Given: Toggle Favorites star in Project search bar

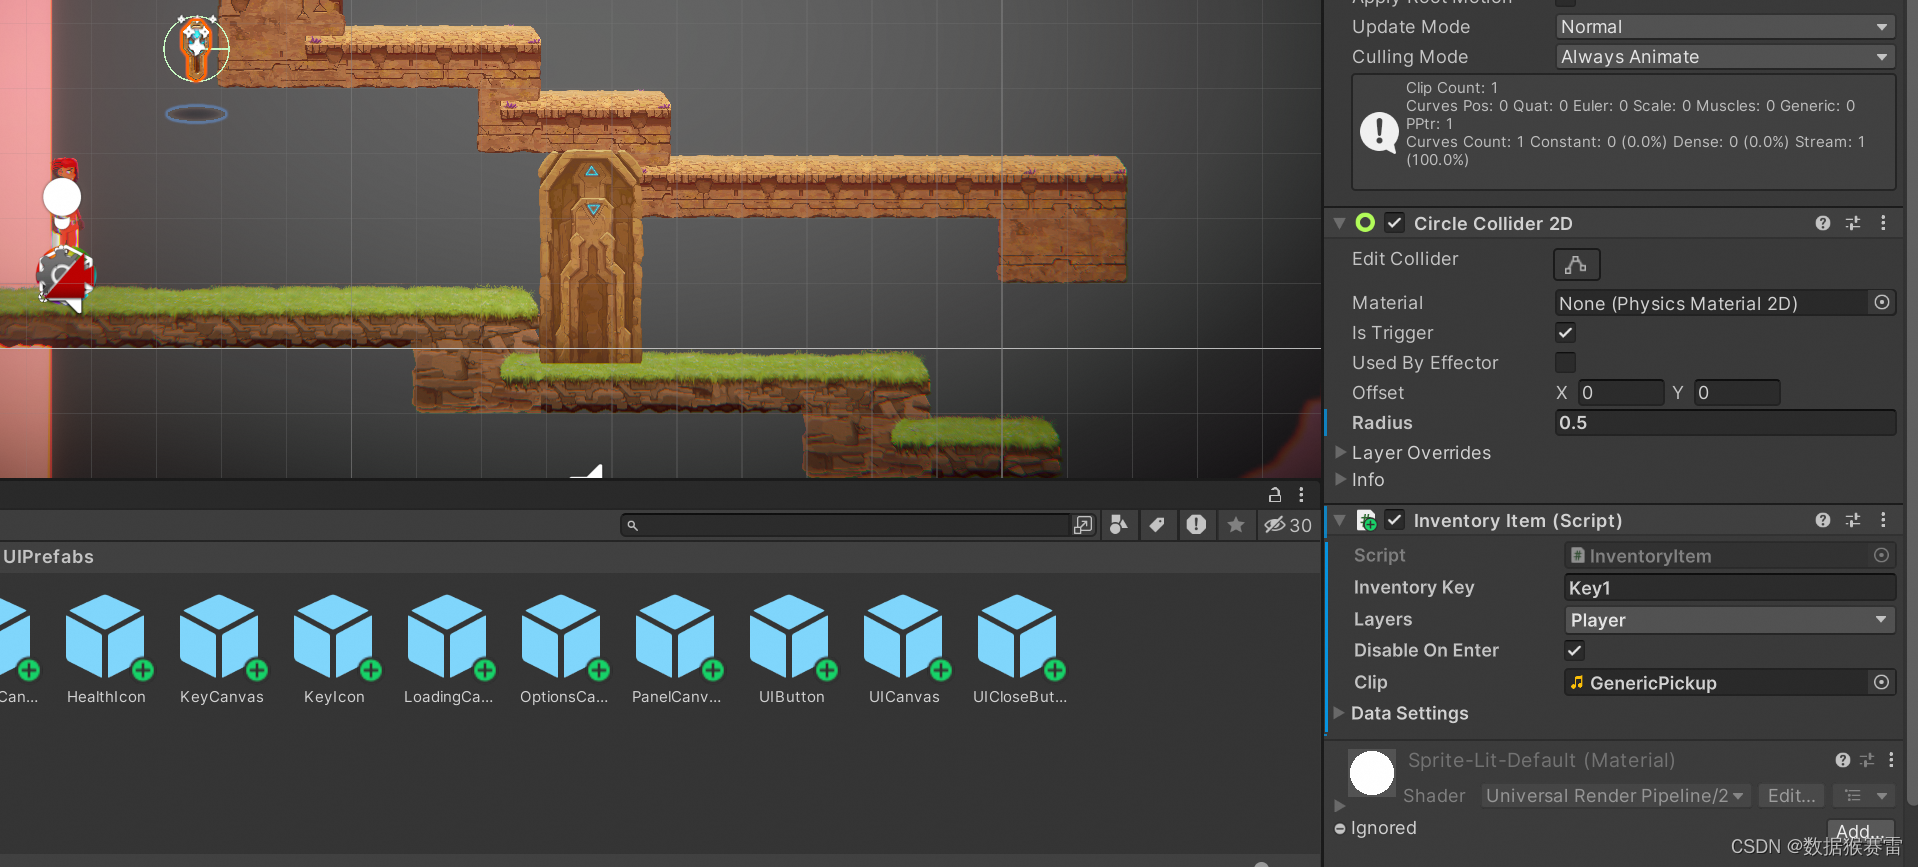Looking at the screenshot, I should [x=1236, y=525].
